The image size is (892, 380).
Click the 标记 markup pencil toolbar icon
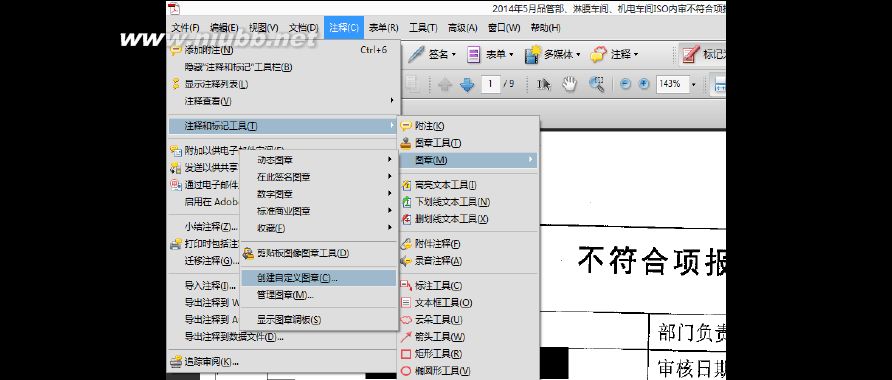(x=690, y=55)
